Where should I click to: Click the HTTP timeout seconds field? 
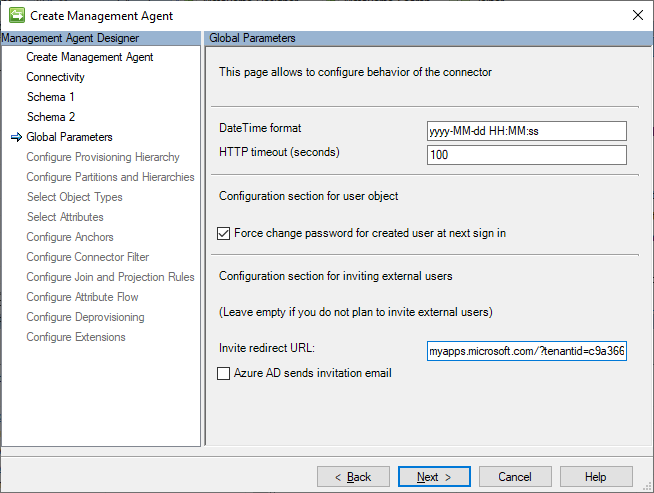coord(526,155)
